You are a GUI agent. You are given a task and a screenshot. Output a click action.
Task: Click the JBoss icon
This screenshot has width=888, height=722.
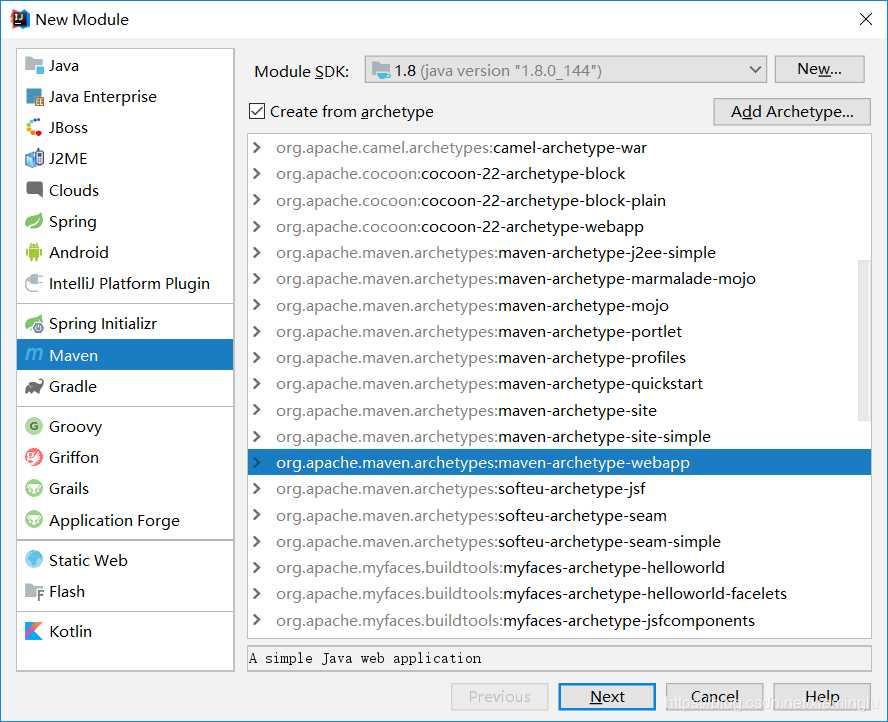click(34, 127)
